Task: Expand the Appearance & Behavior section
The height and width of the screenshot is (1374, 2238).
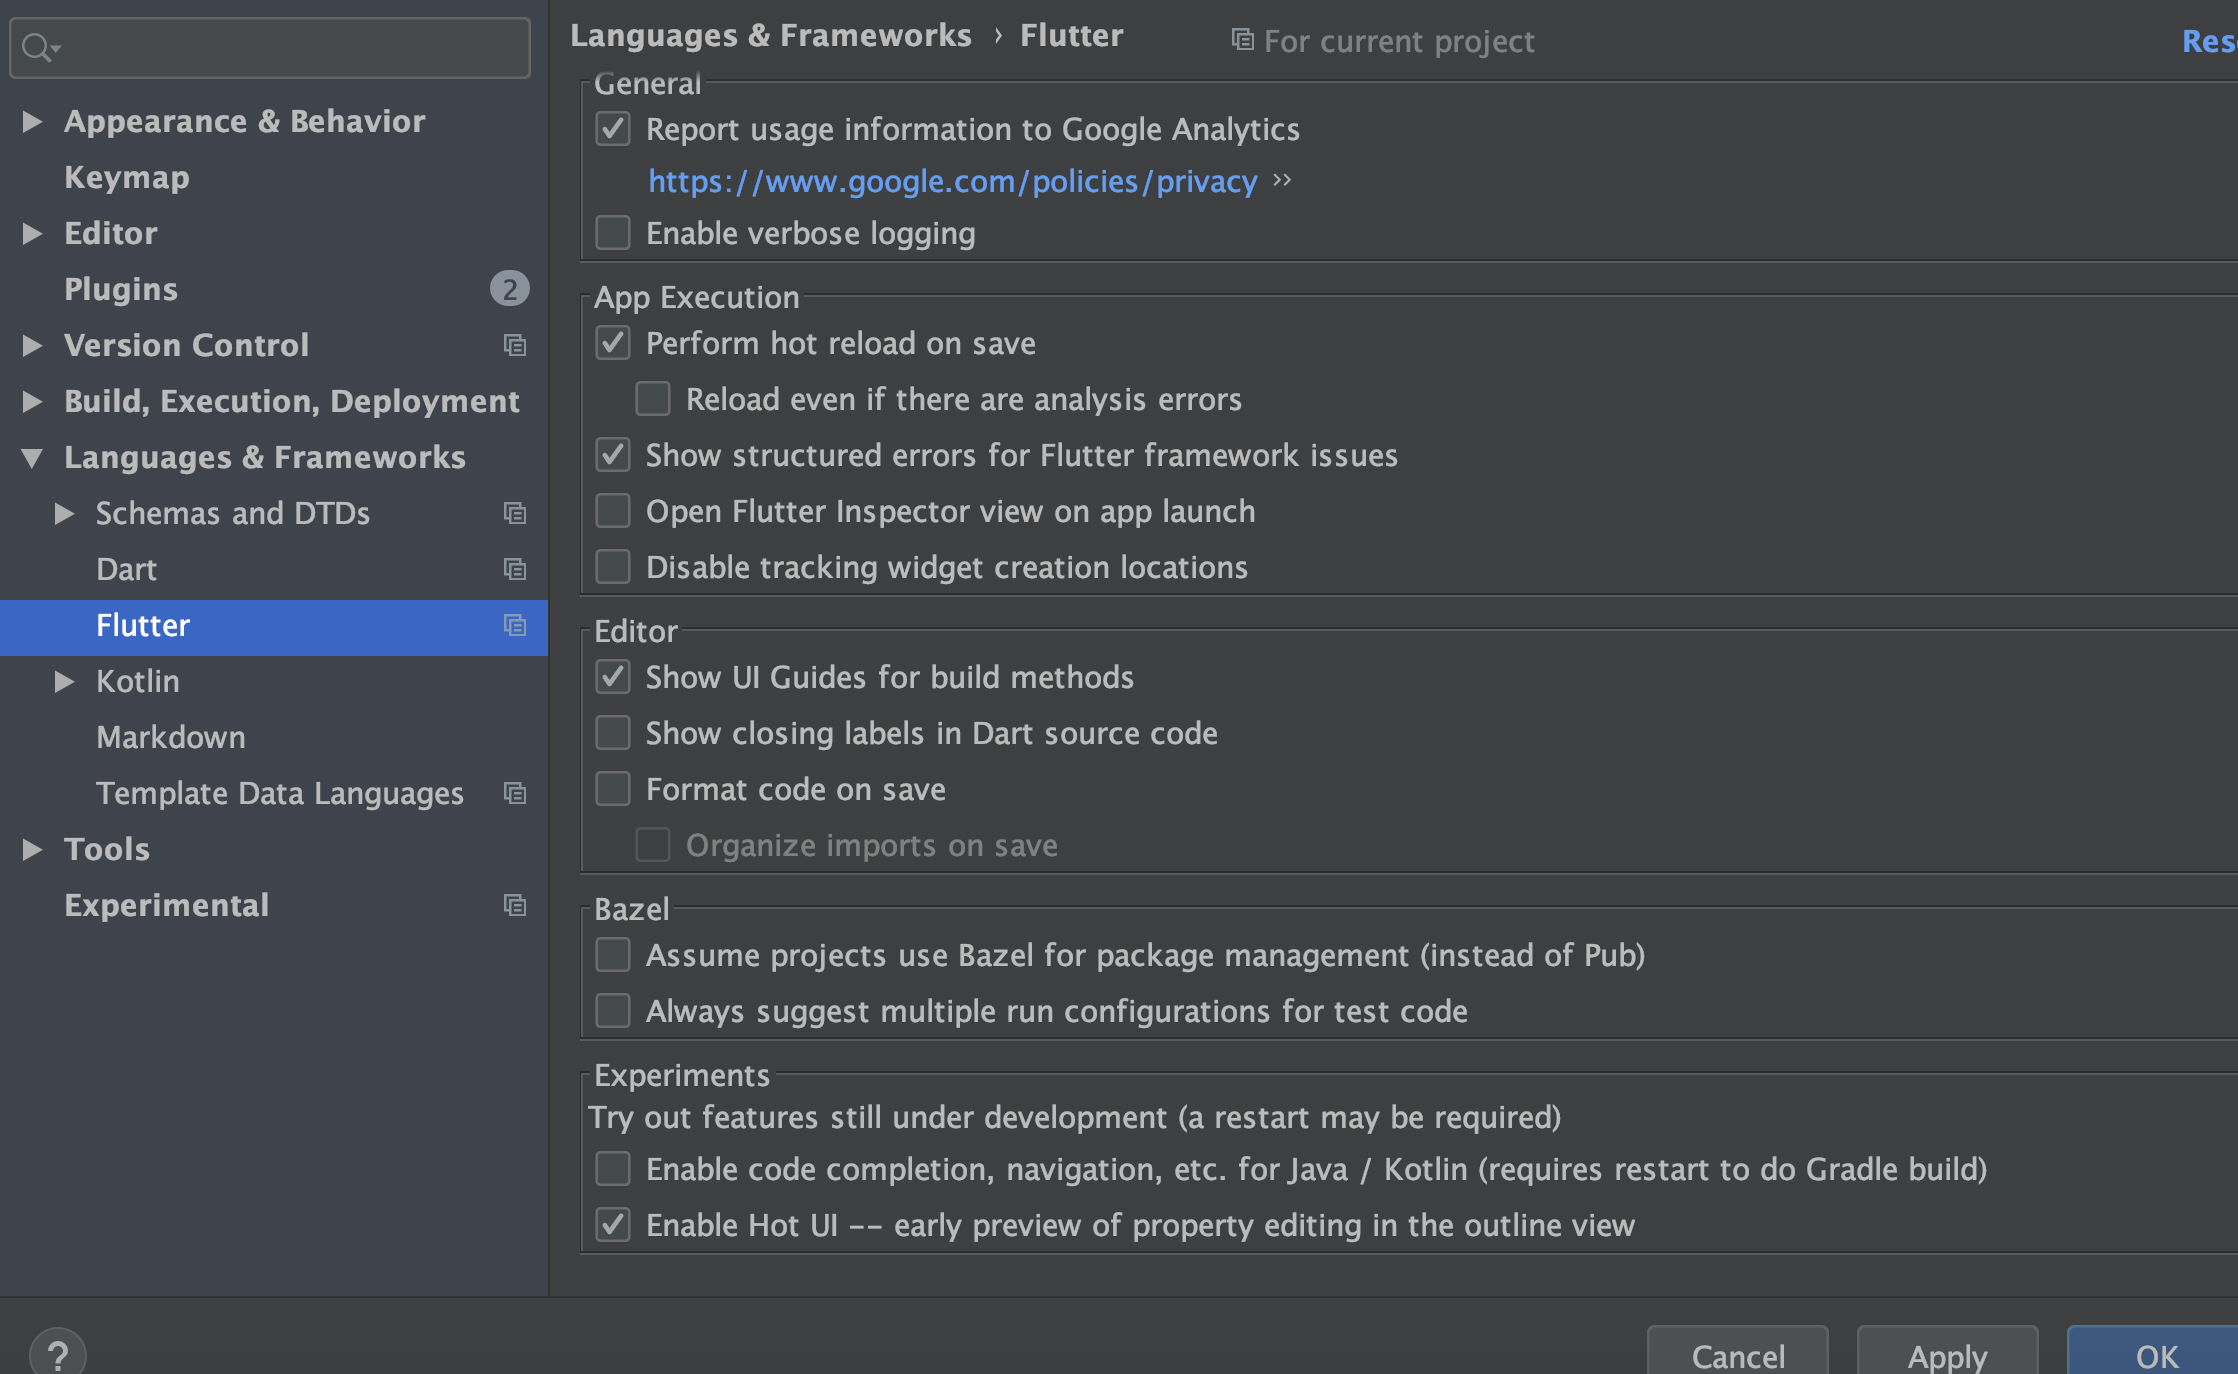Action: coord(32,121)
